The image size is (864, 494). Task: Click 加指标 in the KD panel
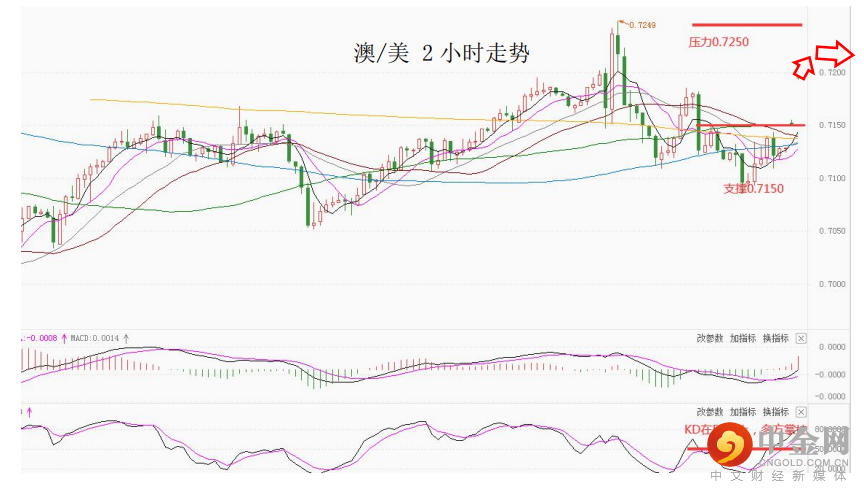(x=743, y=412)
